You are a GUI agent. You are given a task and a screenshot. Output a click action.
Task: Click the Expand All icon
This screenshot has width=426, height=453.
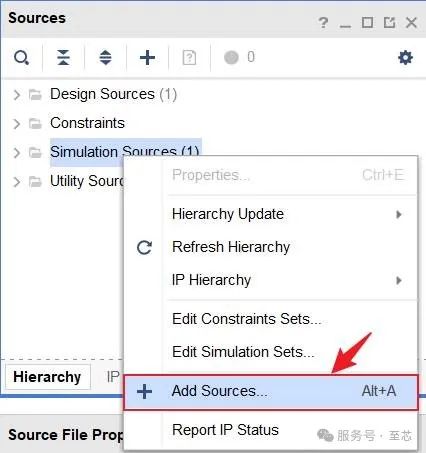(x=105, y=58)
